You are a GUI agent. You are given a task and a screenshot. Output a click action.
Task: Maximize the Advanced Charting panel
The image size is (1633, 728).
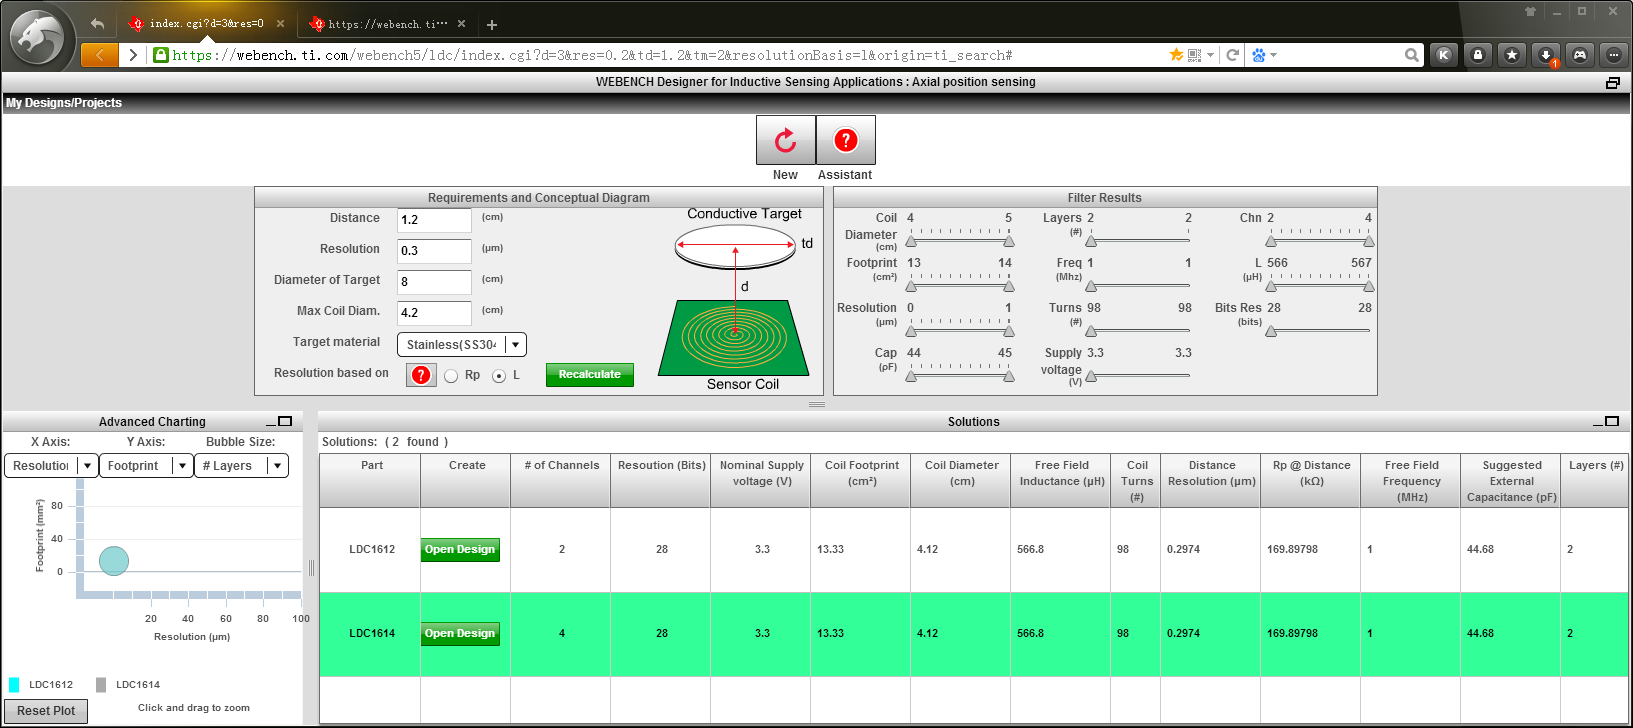point(285,421)
